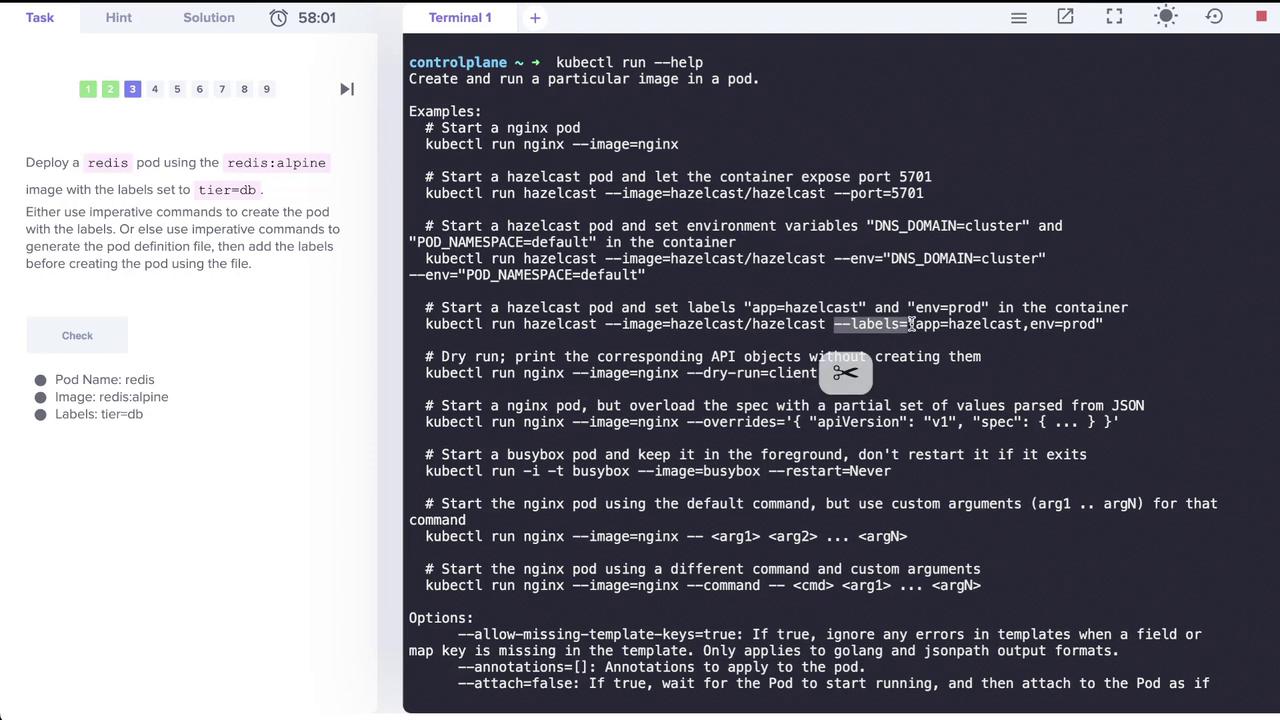This screenshot has height=720, width=1280.
Task: Switch to the Task tab
Action: 40,18
